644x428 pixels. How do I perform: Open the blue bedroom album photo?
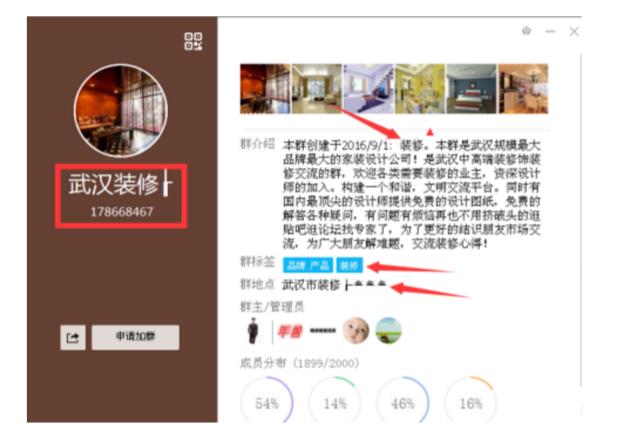472,89
